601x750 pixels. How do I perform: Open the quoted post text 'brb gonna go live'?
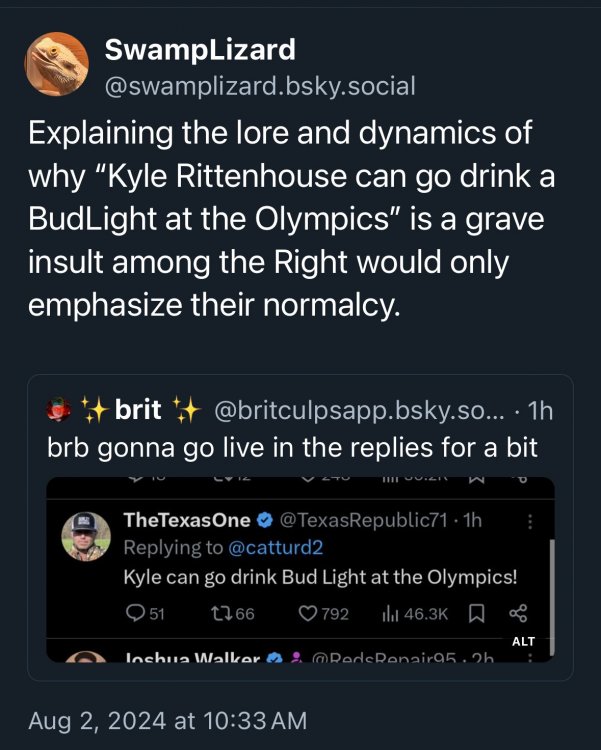point(292,447)
